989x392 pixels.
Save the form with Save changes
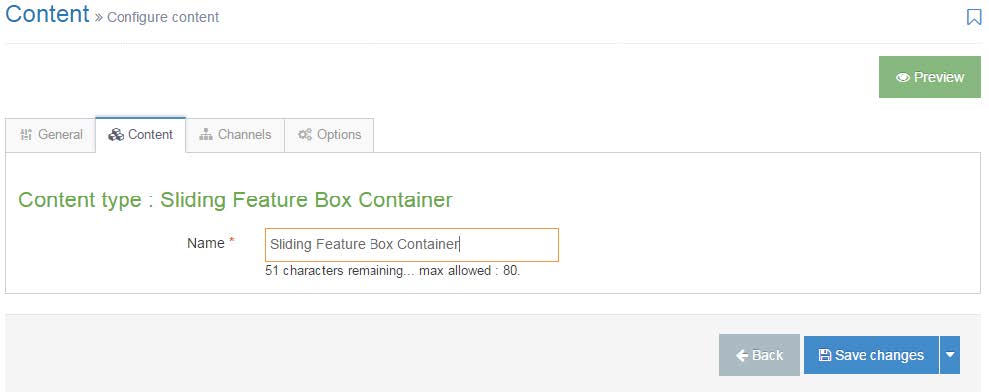coord(872,355)
